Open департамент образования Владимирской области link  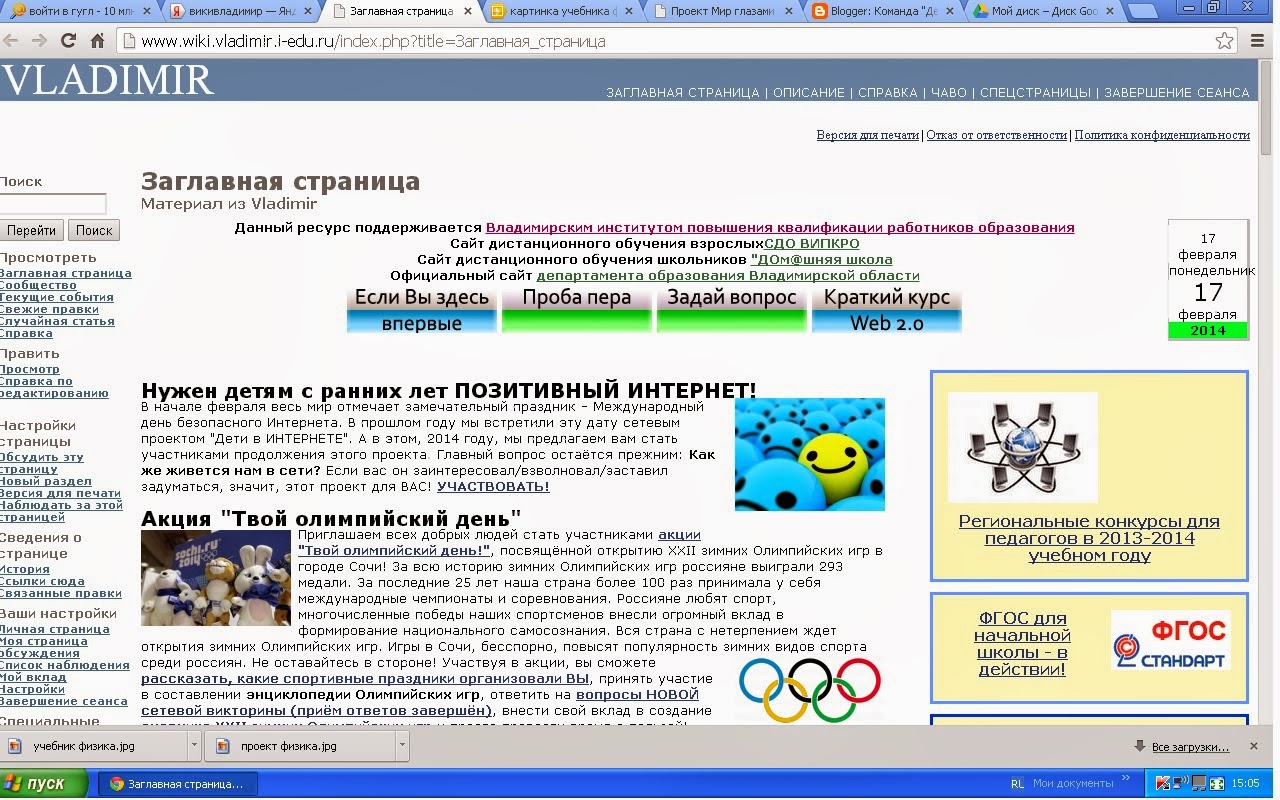[x=728, y=275]
